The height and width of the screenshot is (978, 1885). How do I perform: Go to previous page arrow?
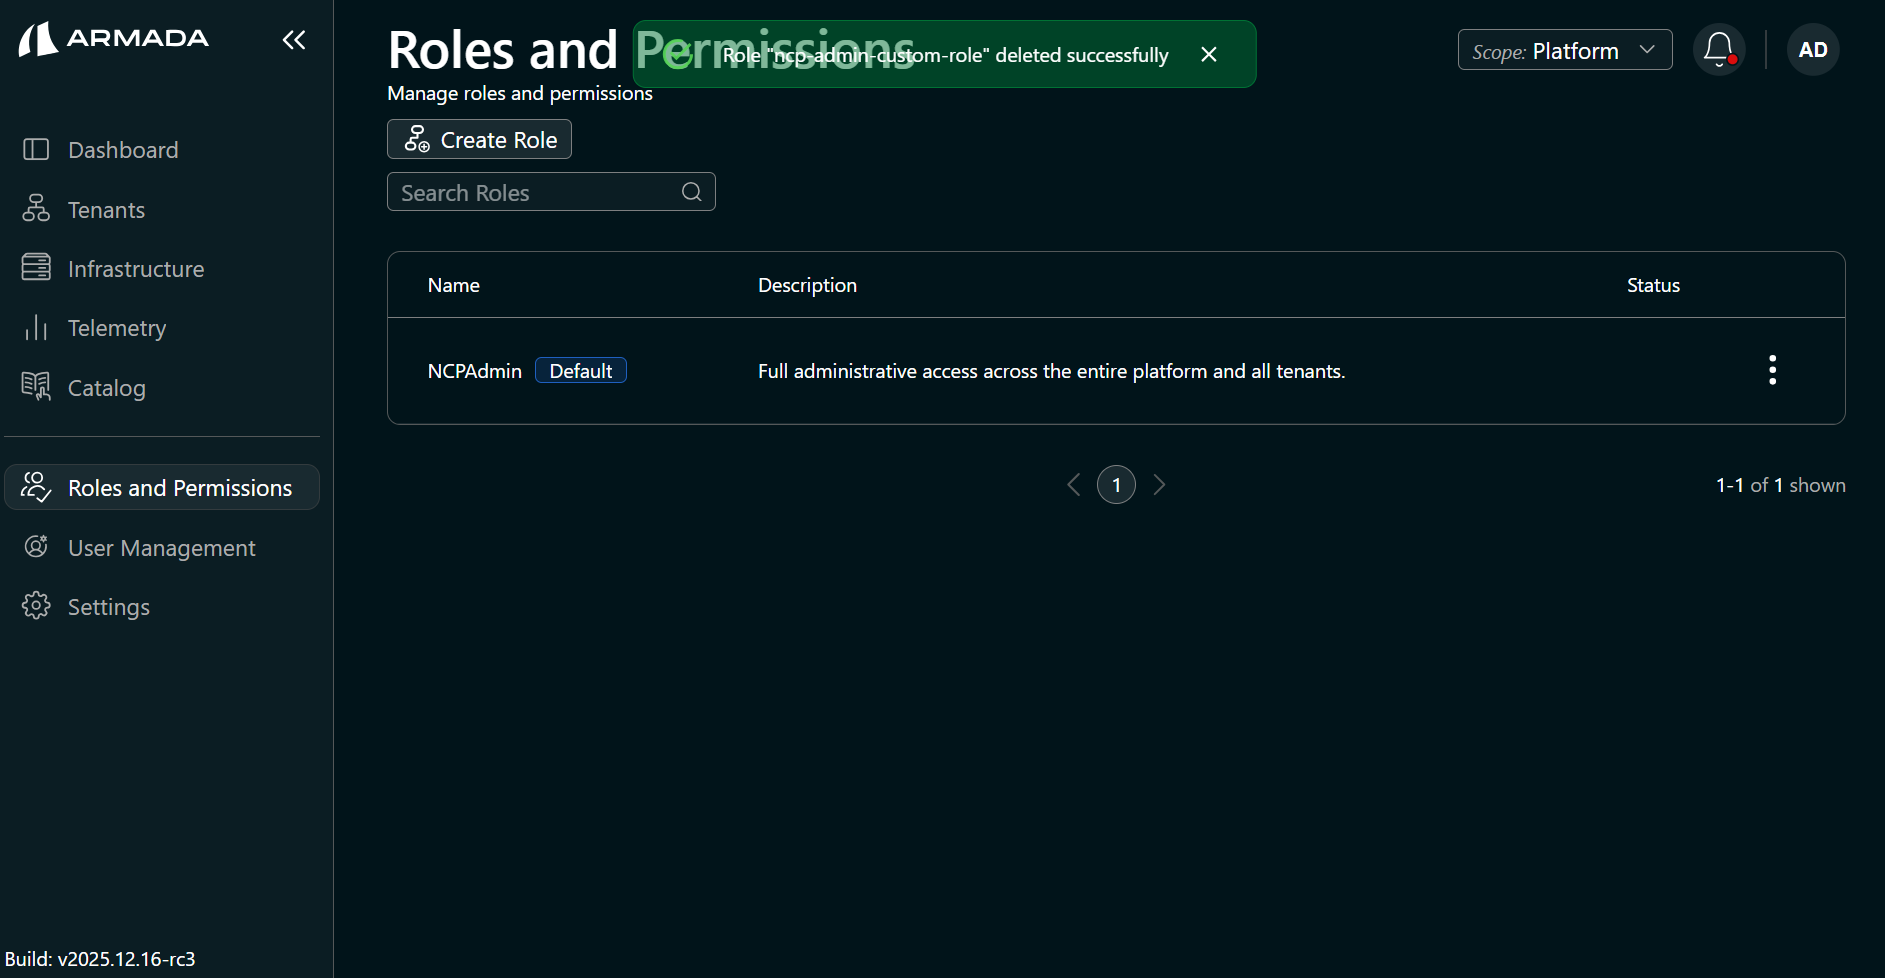click(x=1073, y=485)
